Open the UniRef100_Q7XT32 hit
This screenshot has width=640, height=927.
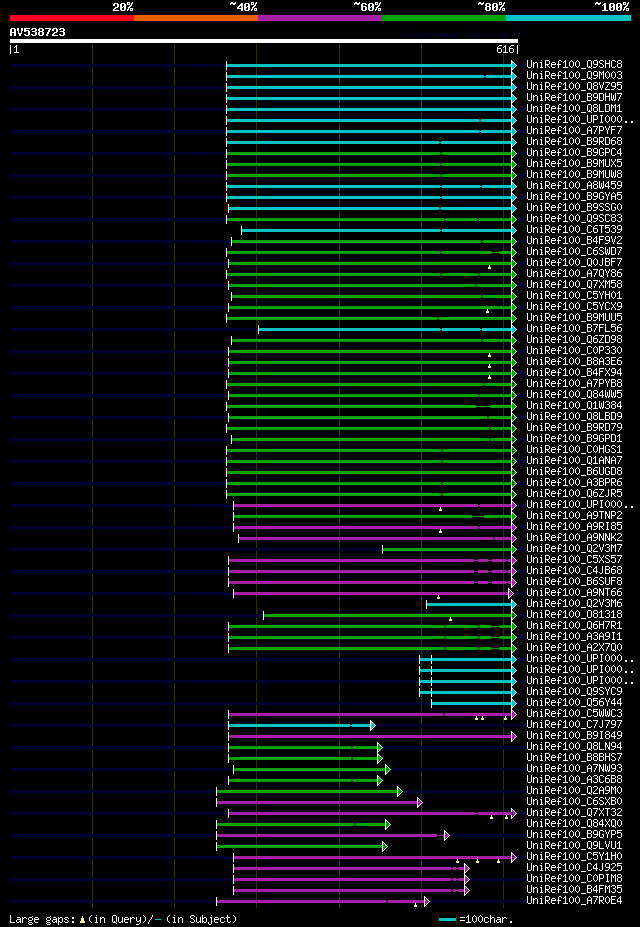pos(574,813)
